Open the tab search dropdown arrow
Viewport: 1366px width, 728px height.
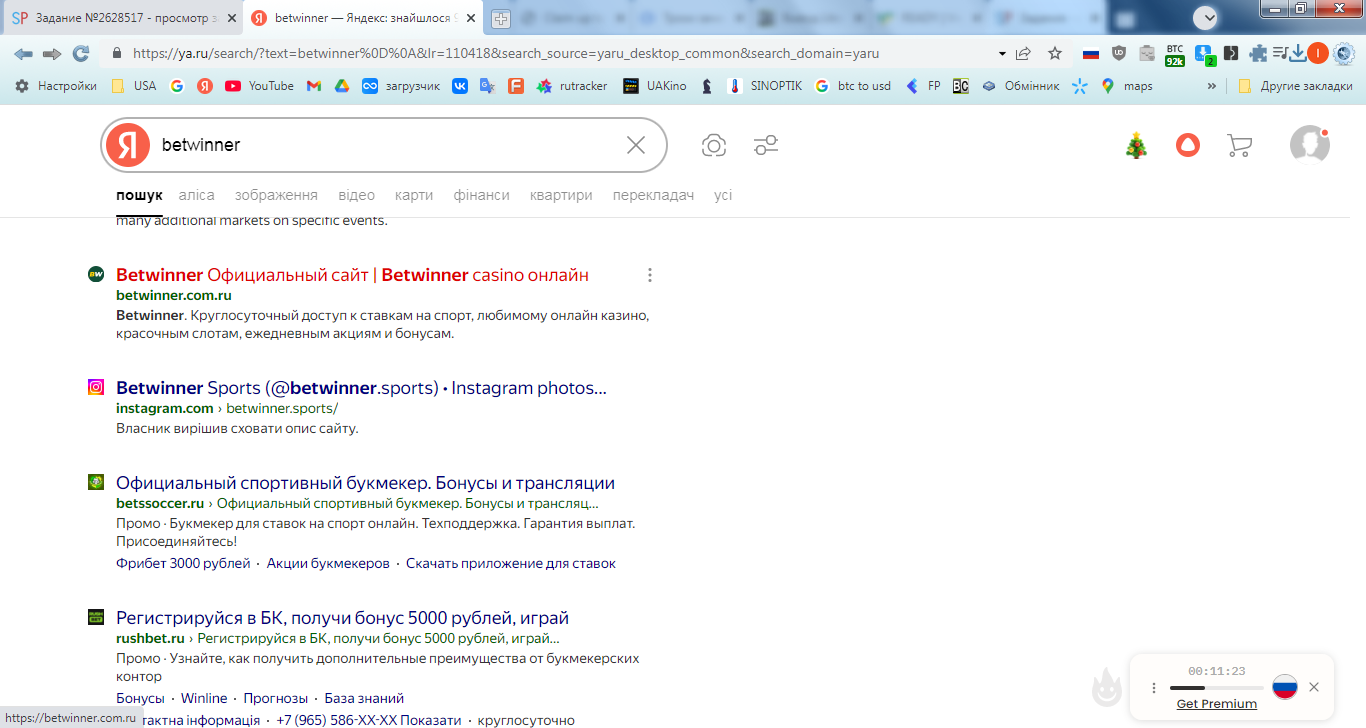(1206, 18)
